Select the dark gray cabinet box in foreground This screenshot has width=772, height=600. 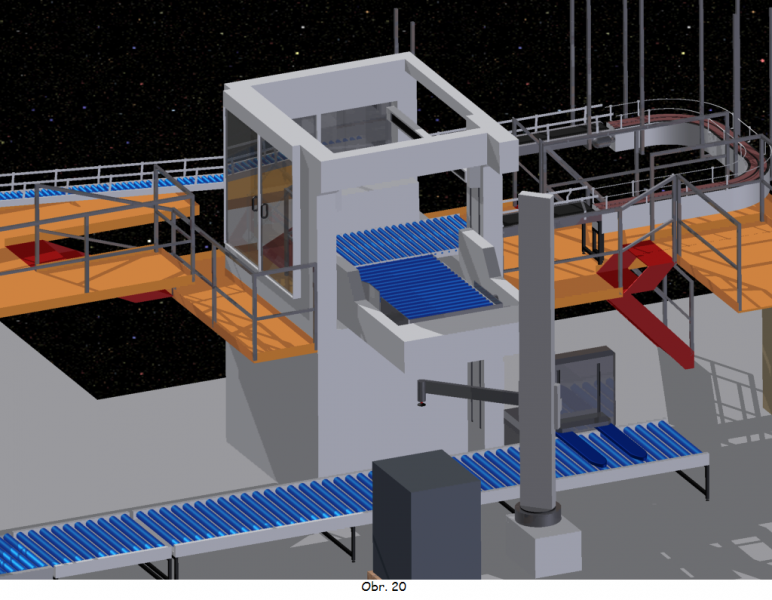click(426, 515)
